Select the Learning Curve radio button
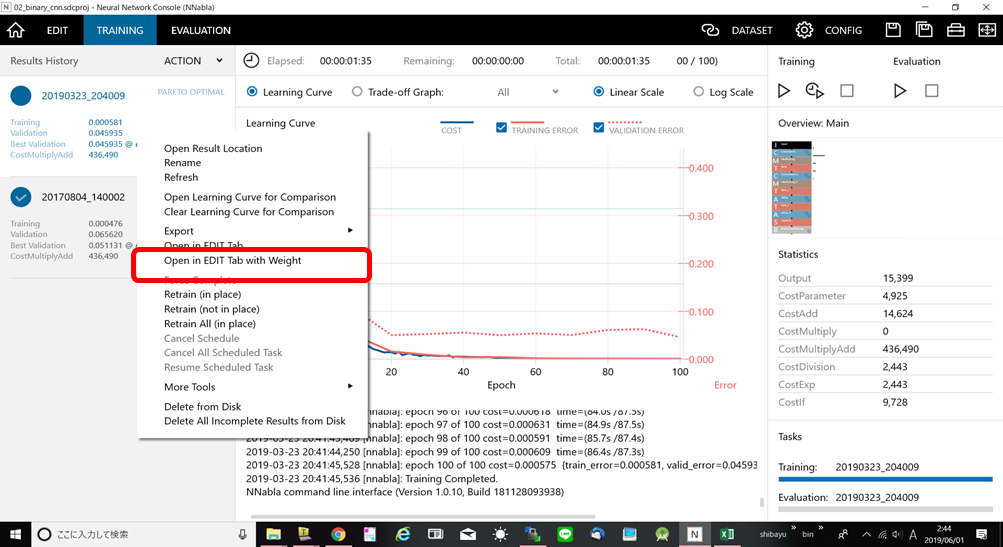This screenshot has height=547, width=1003. [x=252, y=91]
